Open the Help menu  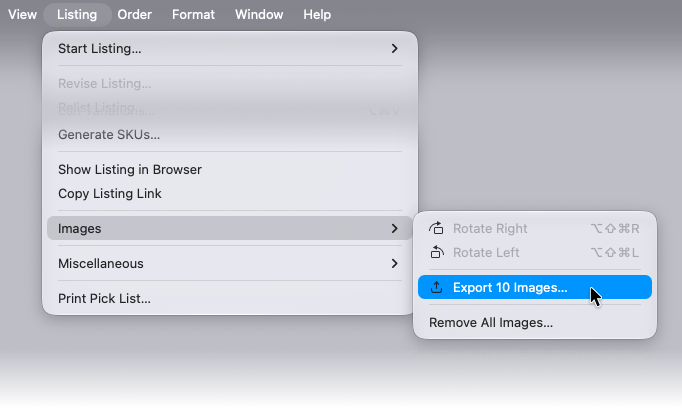click(x=317, y=14)
